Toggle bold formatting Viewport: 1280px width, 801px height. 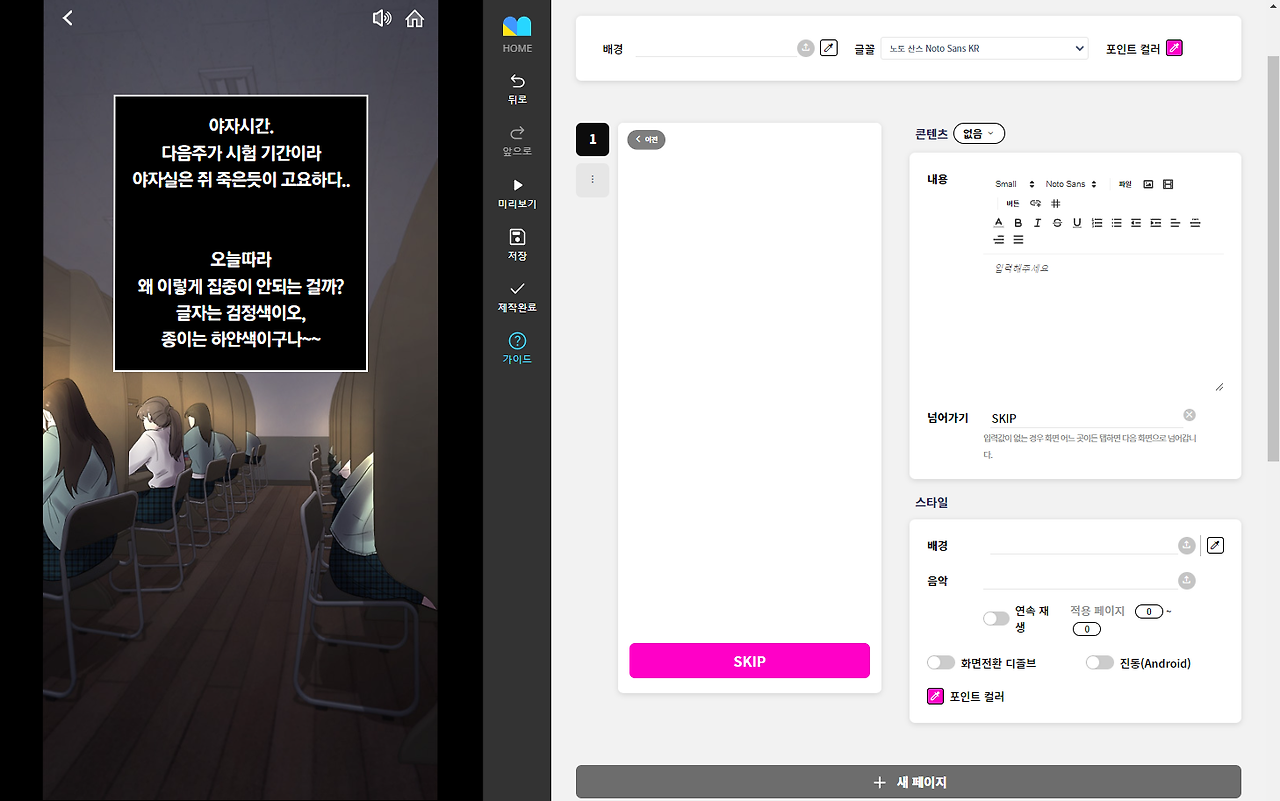(1018, 222)
